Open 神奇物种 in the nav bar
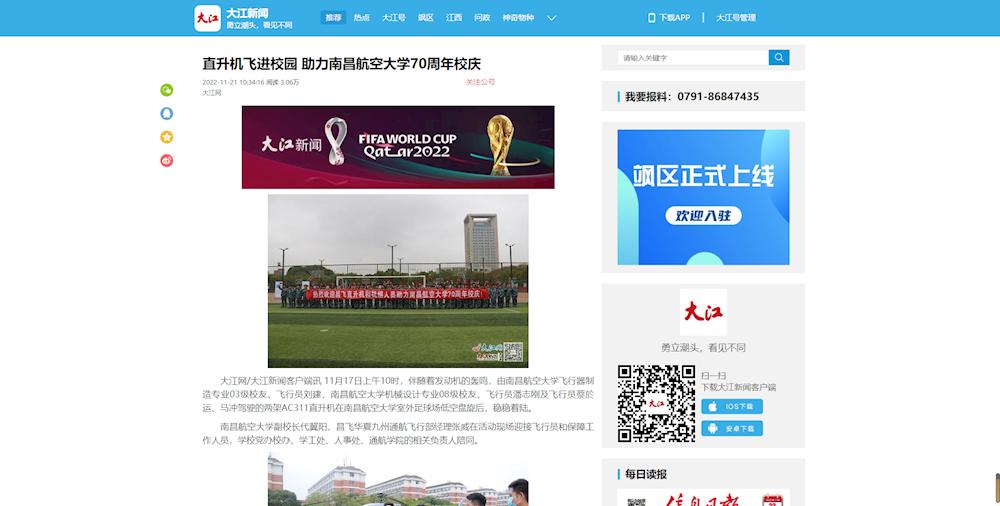Screen dimensions: 1000x506 (x=517, y=18)
